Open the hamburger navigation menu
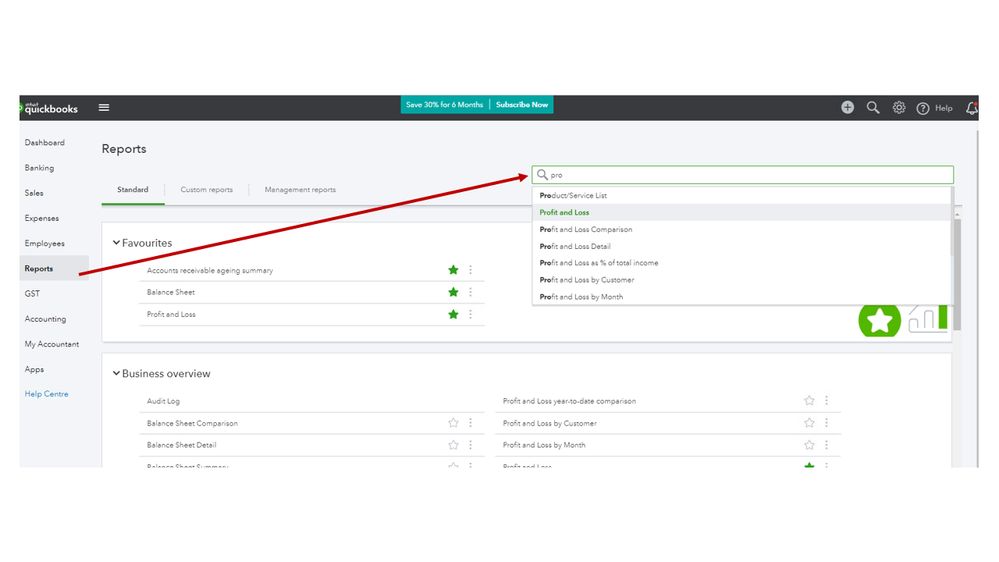 [x=104, y=108]
